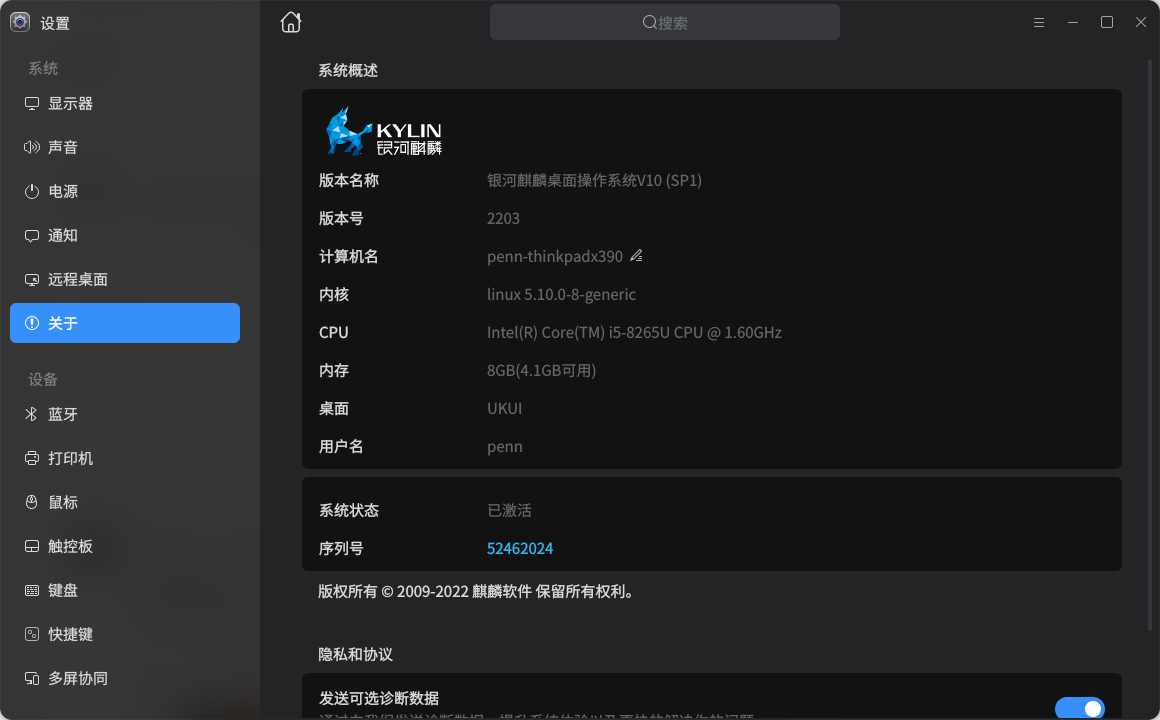Screen dimensions: 1160x720
Task: Click the shortcut icon beside 快捷键
Action: pyautogui.click(x=32, y=634)
